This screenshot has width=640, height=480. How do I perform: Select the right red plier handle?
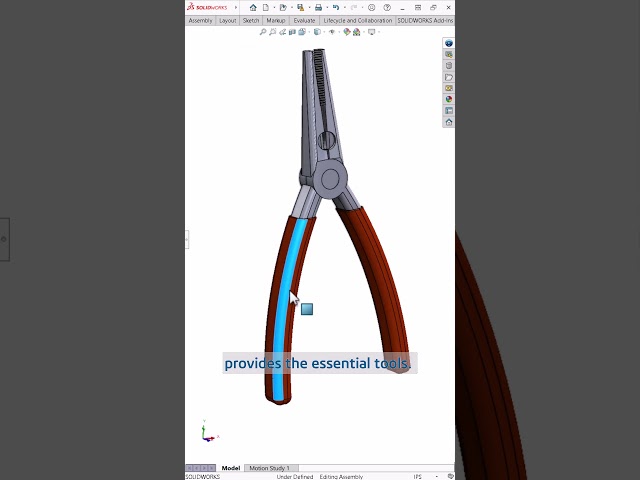[378, 286]
